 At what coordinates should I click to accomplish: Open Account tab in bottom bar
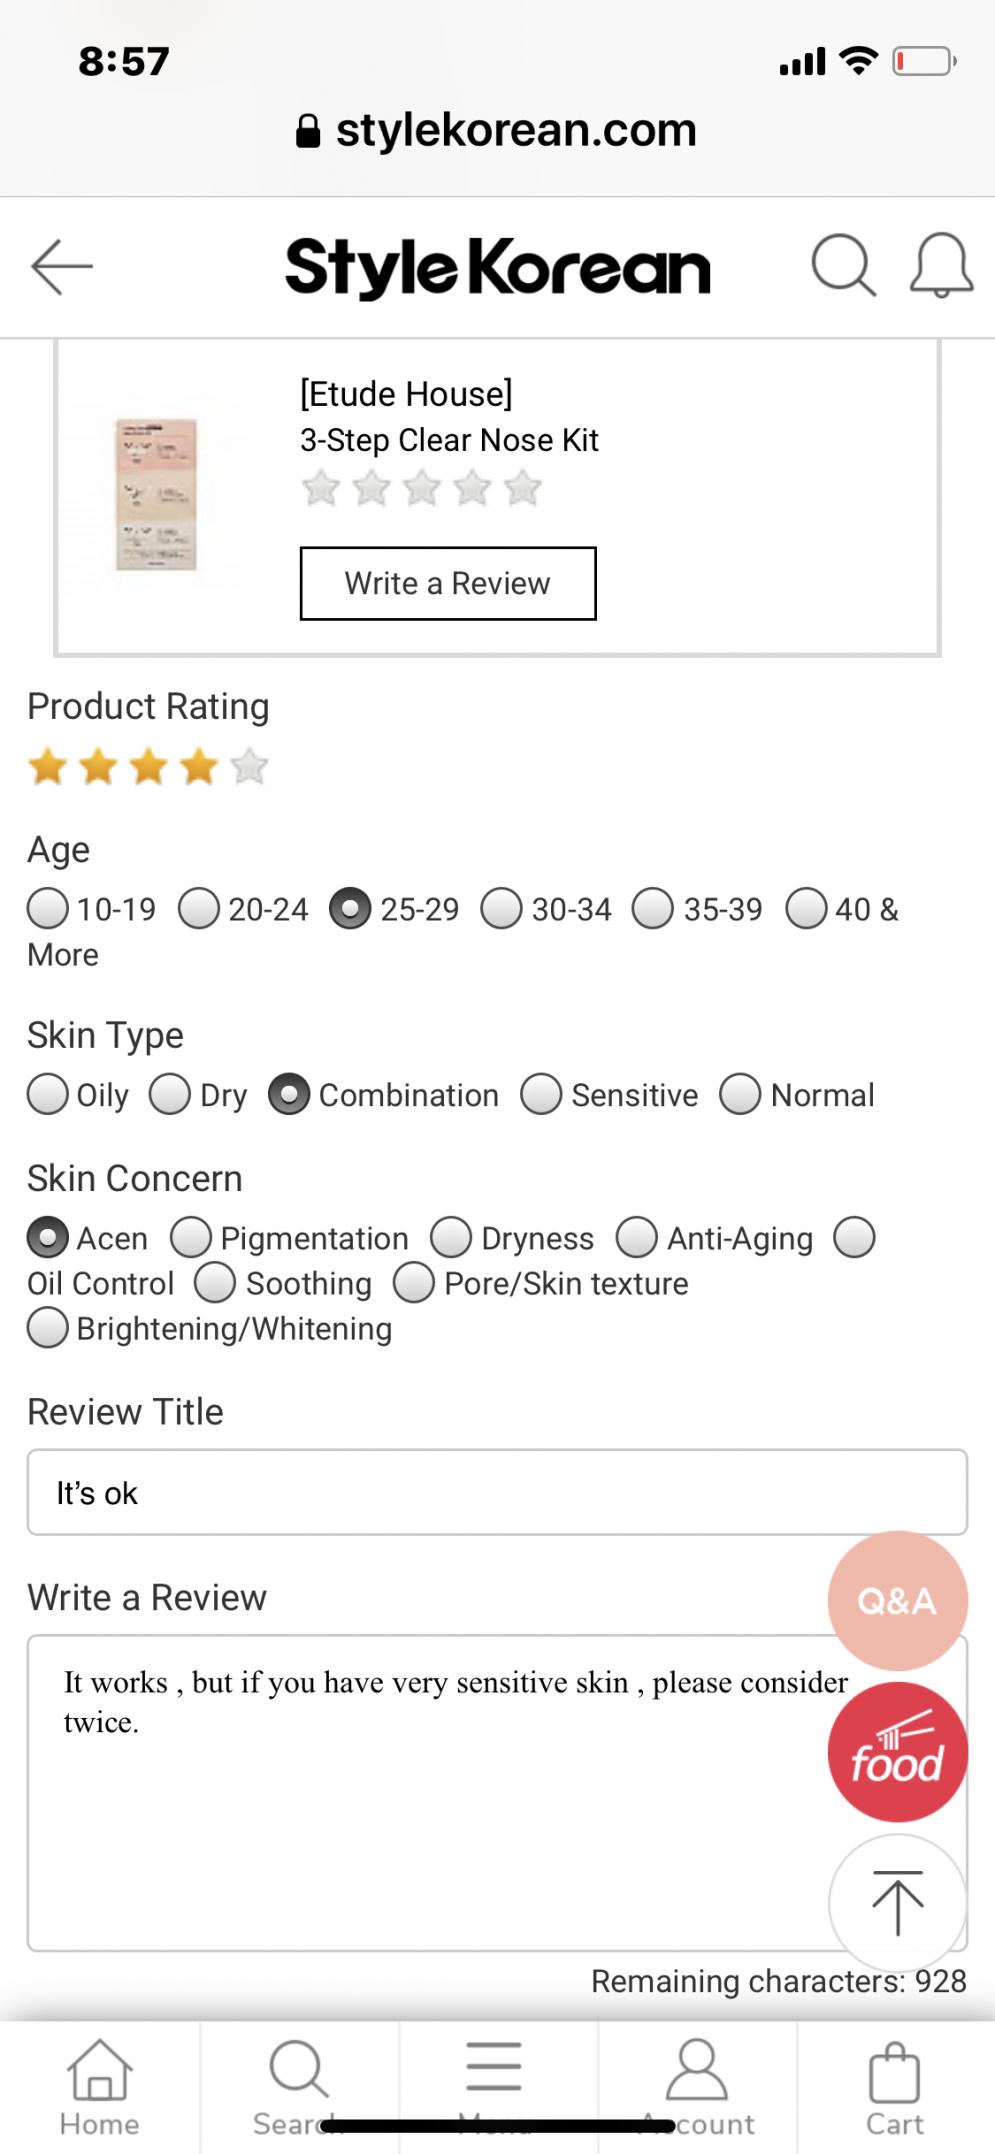click(x=697, y=2087)
